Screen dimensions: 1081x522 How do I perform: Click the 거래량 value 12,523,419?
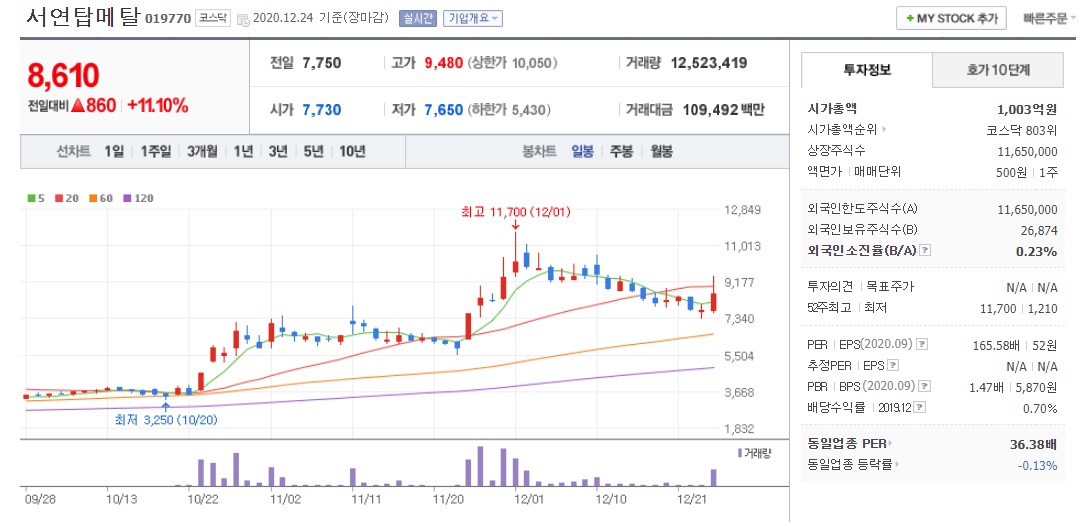[x=709, y=63]
